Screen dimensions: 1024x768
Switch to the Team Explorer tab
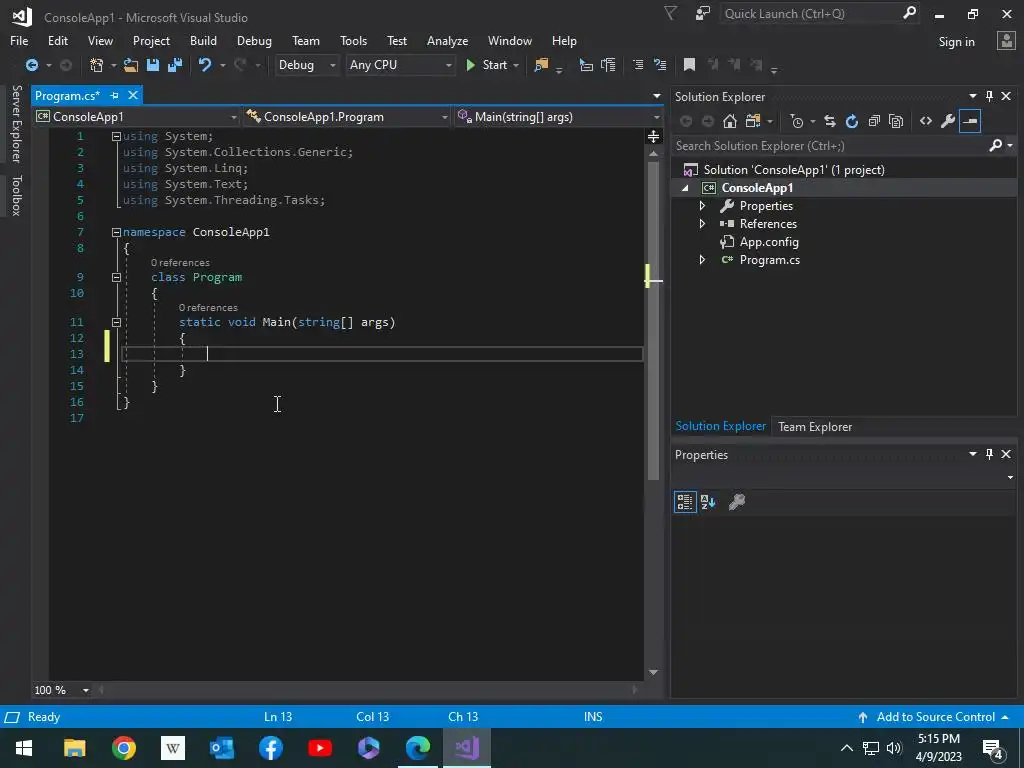click(815, 426)
